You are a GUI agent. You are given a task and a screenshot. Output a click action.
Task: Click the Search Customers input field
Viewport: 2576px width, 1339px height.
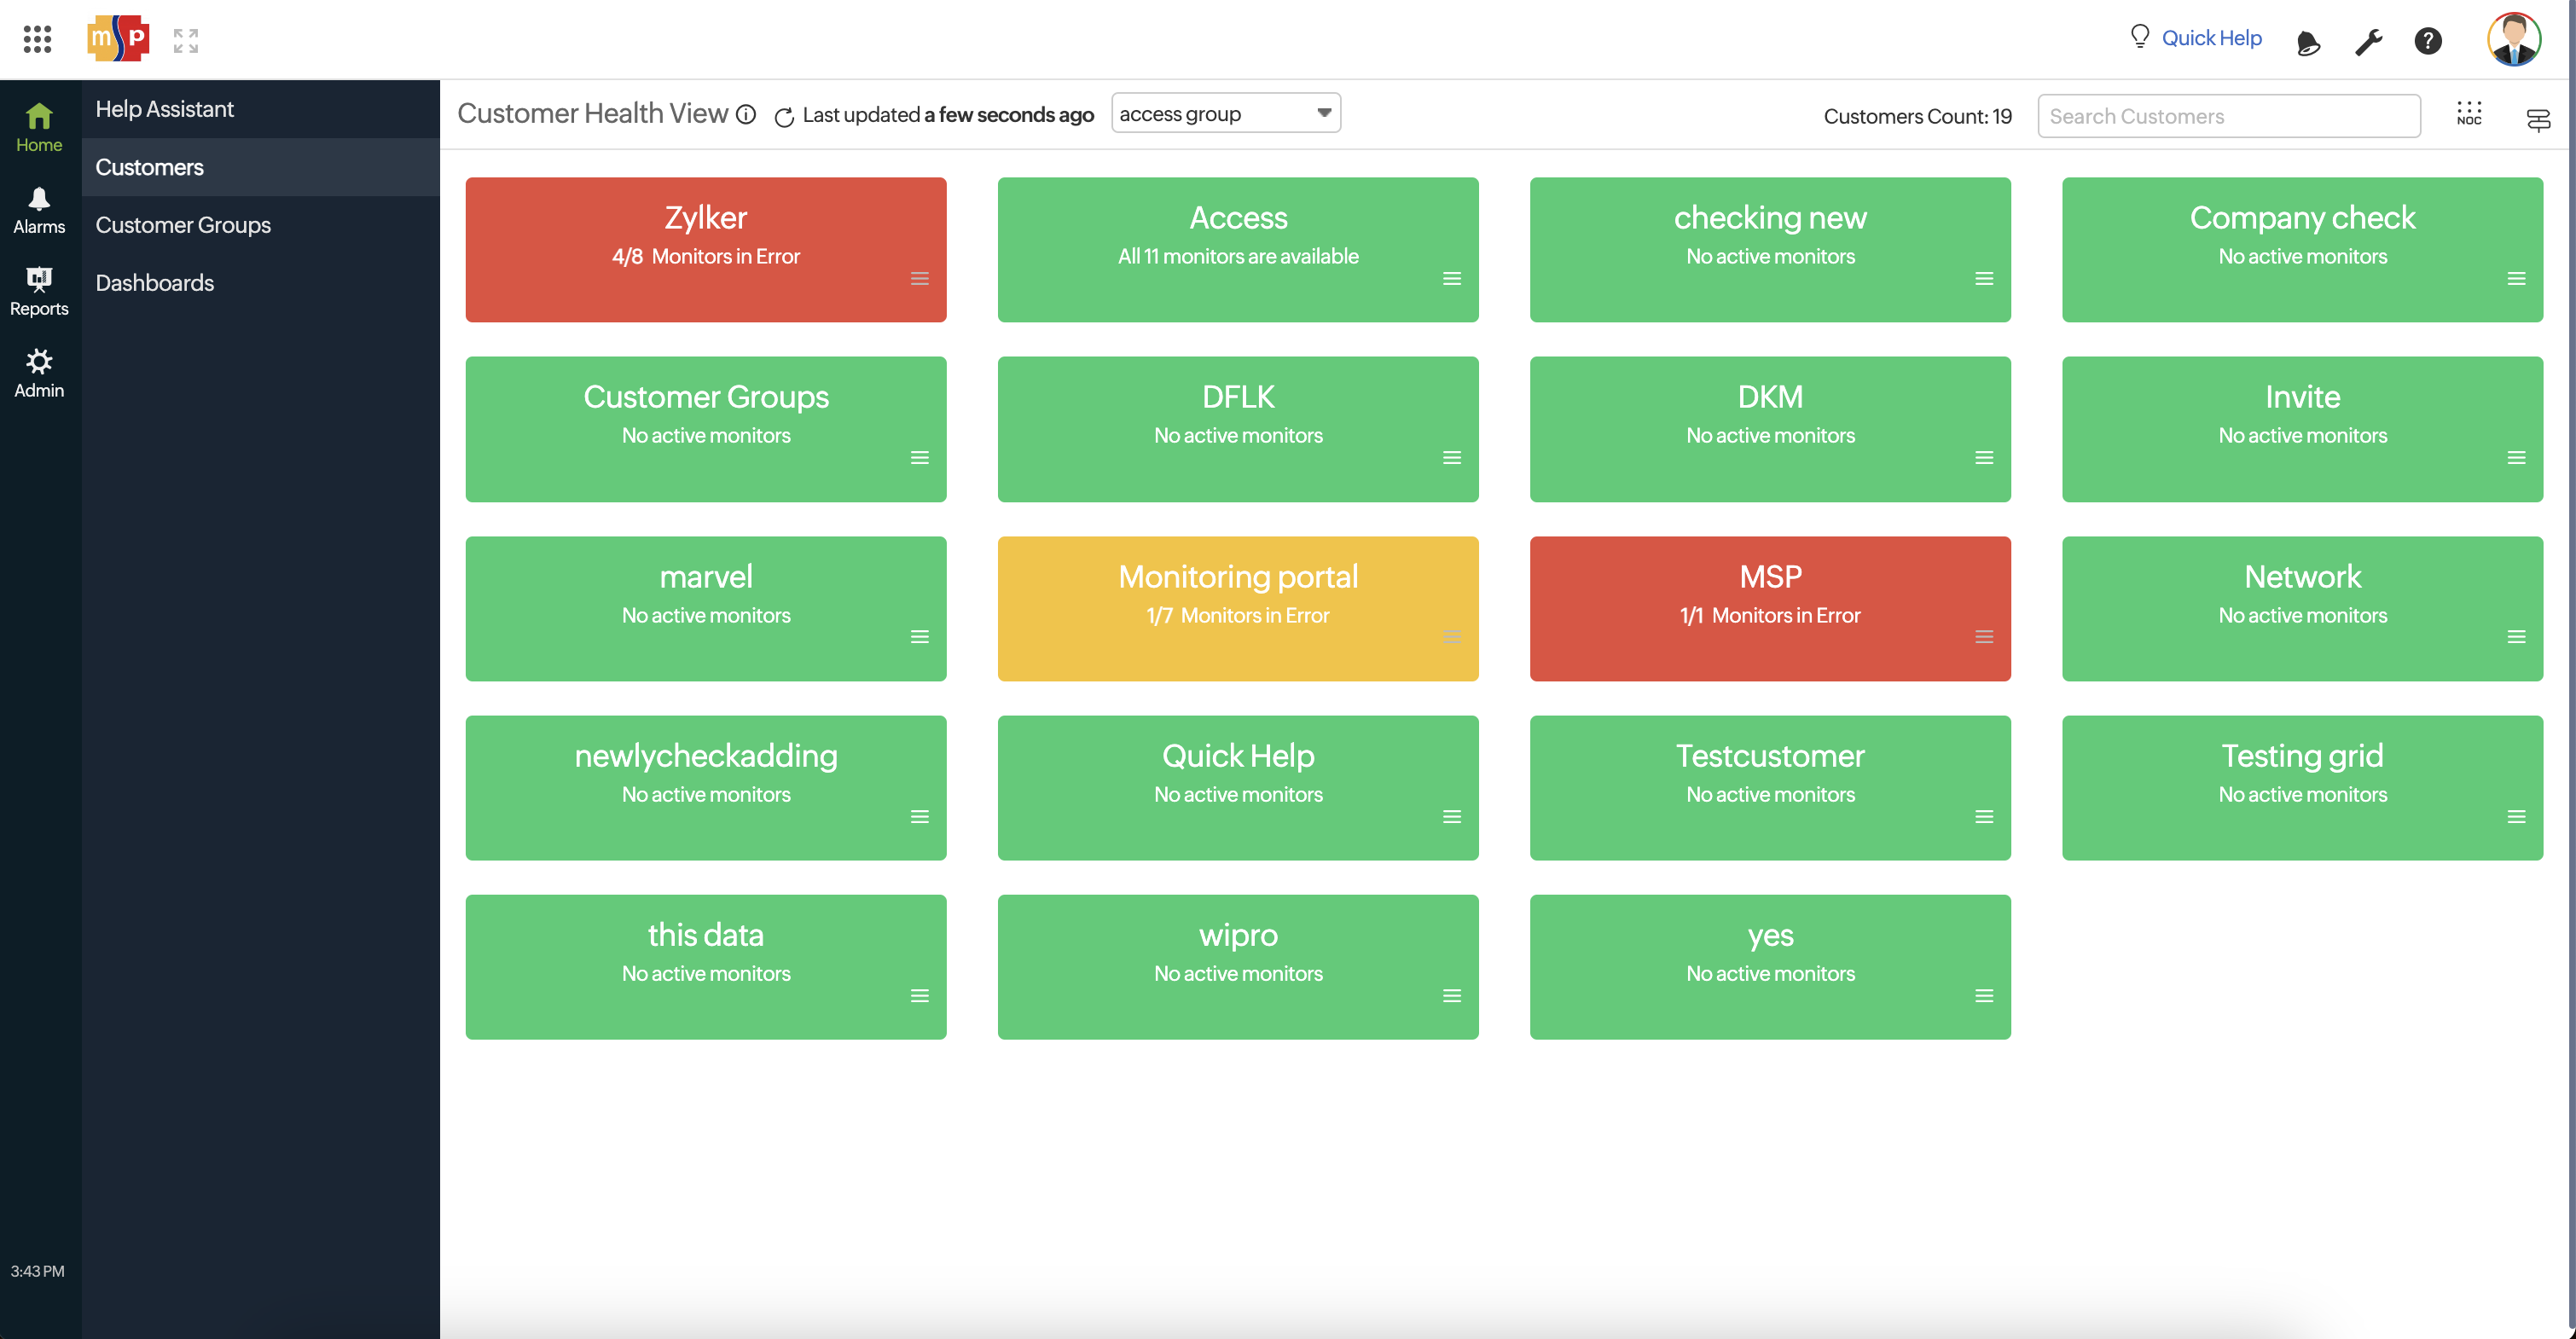click(2229, 114)
